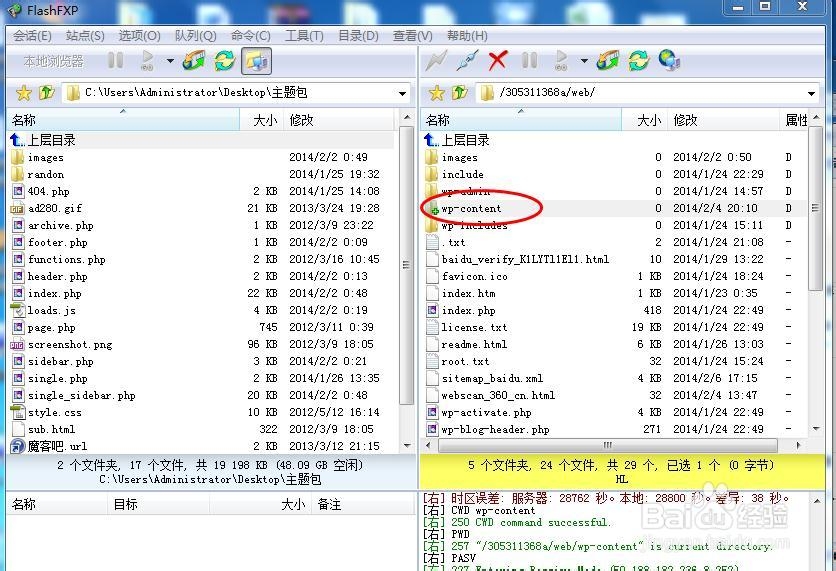Image resolution: width=836 pixels, height=571 pixels.
Task: Sort remote files by 名称 column
Action: (521, 120)
